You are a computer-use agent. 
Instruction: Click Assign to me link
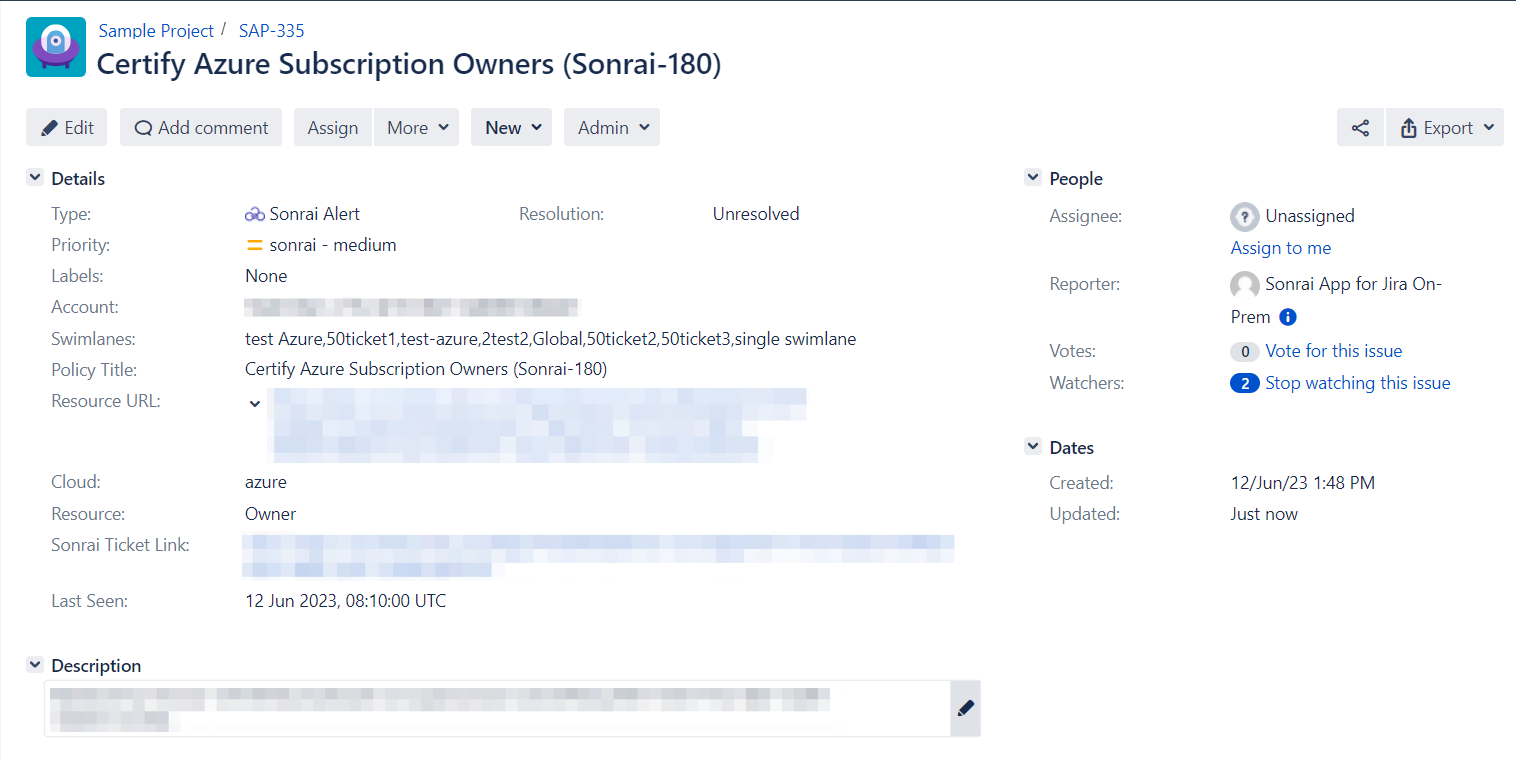point(1281,248)
